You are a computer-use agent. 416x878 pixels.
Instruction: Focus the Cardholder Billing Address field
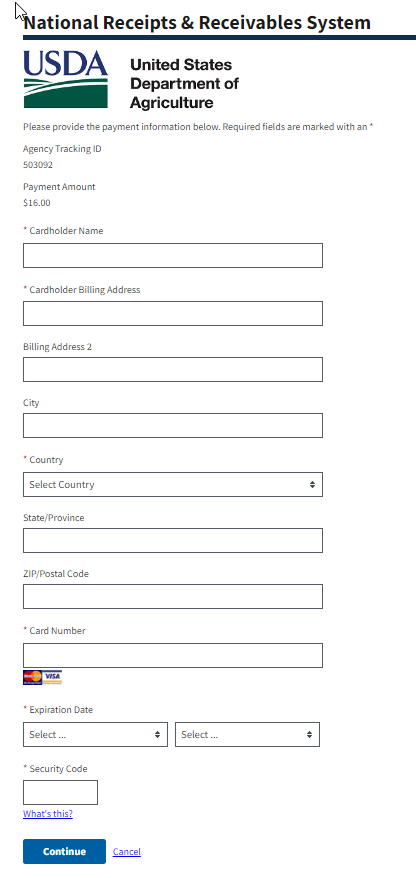coord(173,314)
